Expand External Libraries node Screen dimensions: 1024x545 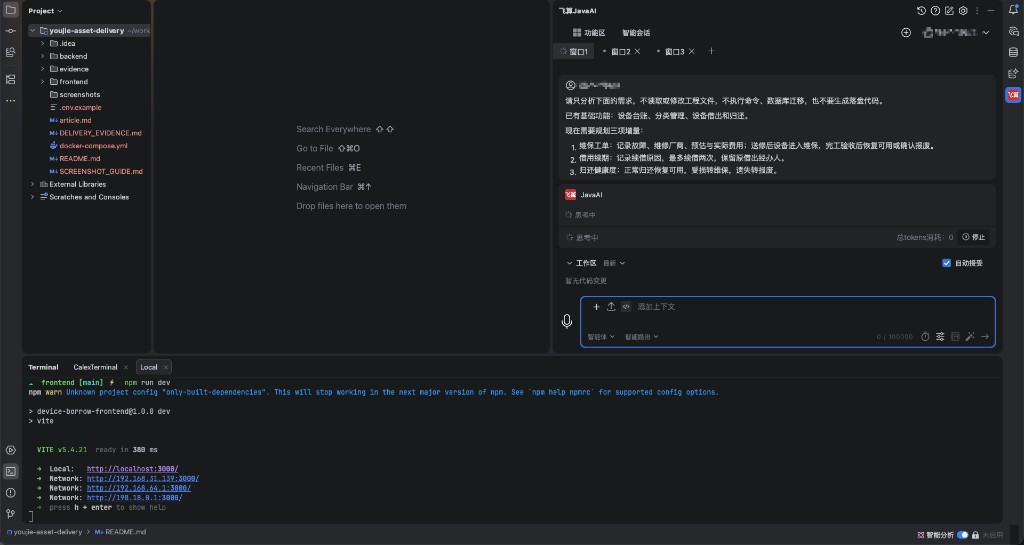point(32,184)
